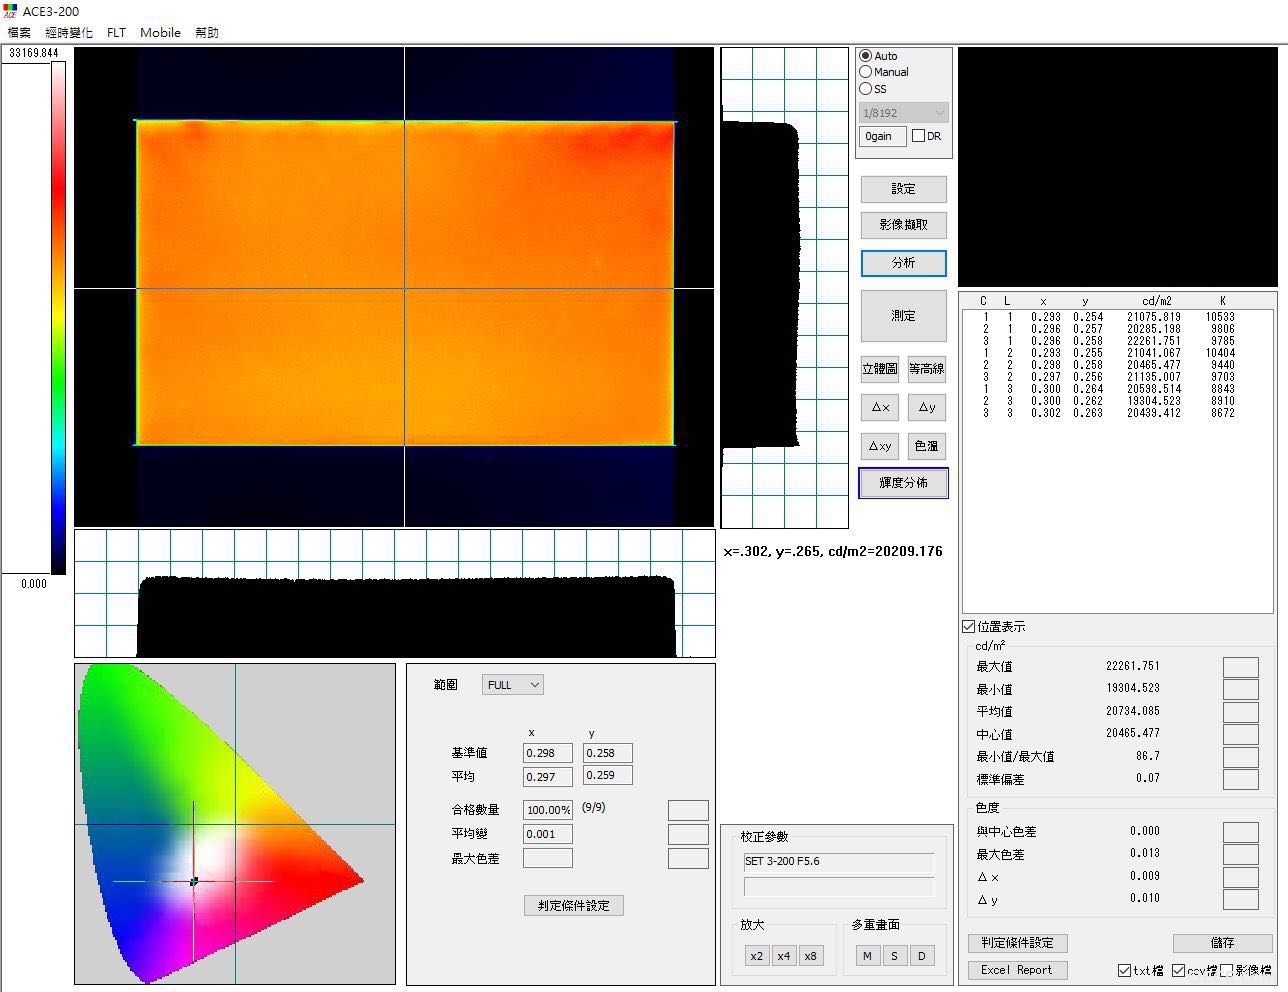
Task: Click the x4 zoom button
Action: pyautogui.click(x=784, y=956)
